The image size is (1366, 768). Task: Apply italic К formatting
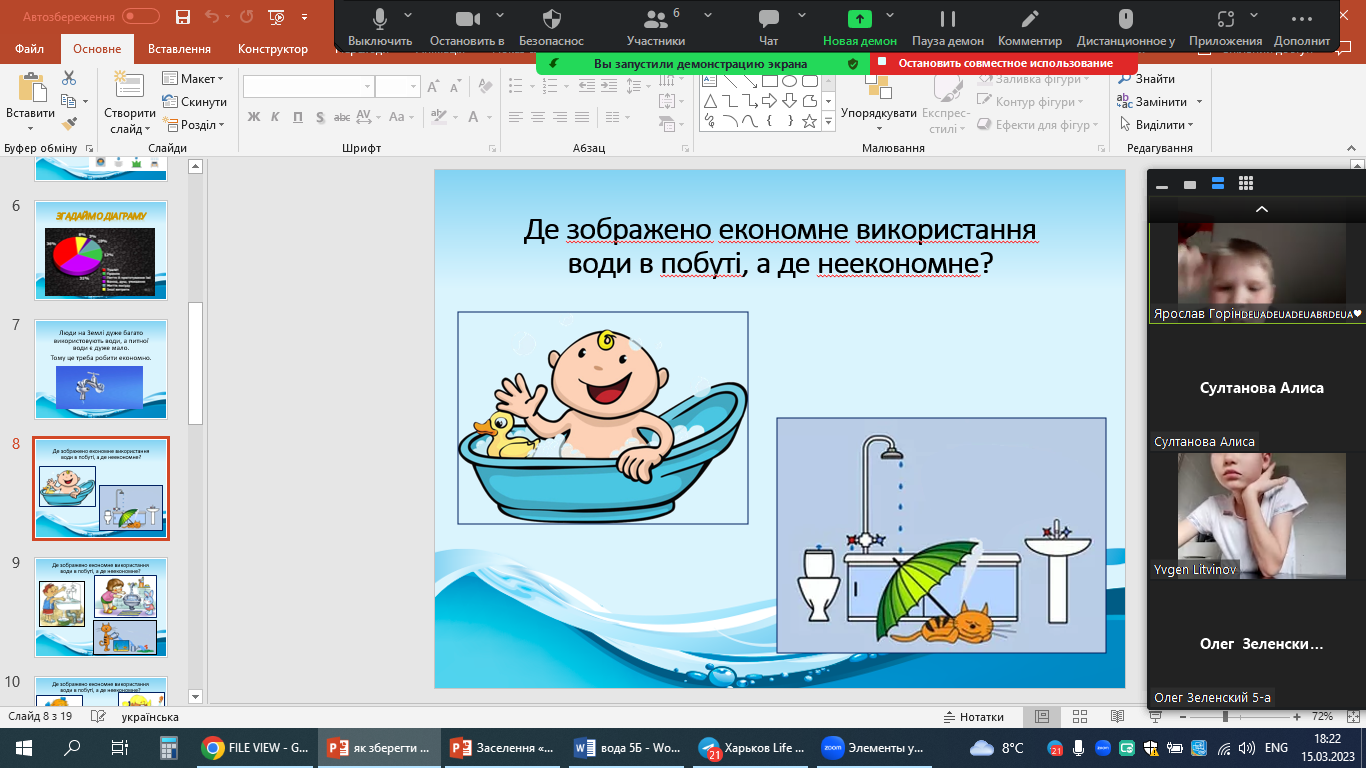pos(277,117)
